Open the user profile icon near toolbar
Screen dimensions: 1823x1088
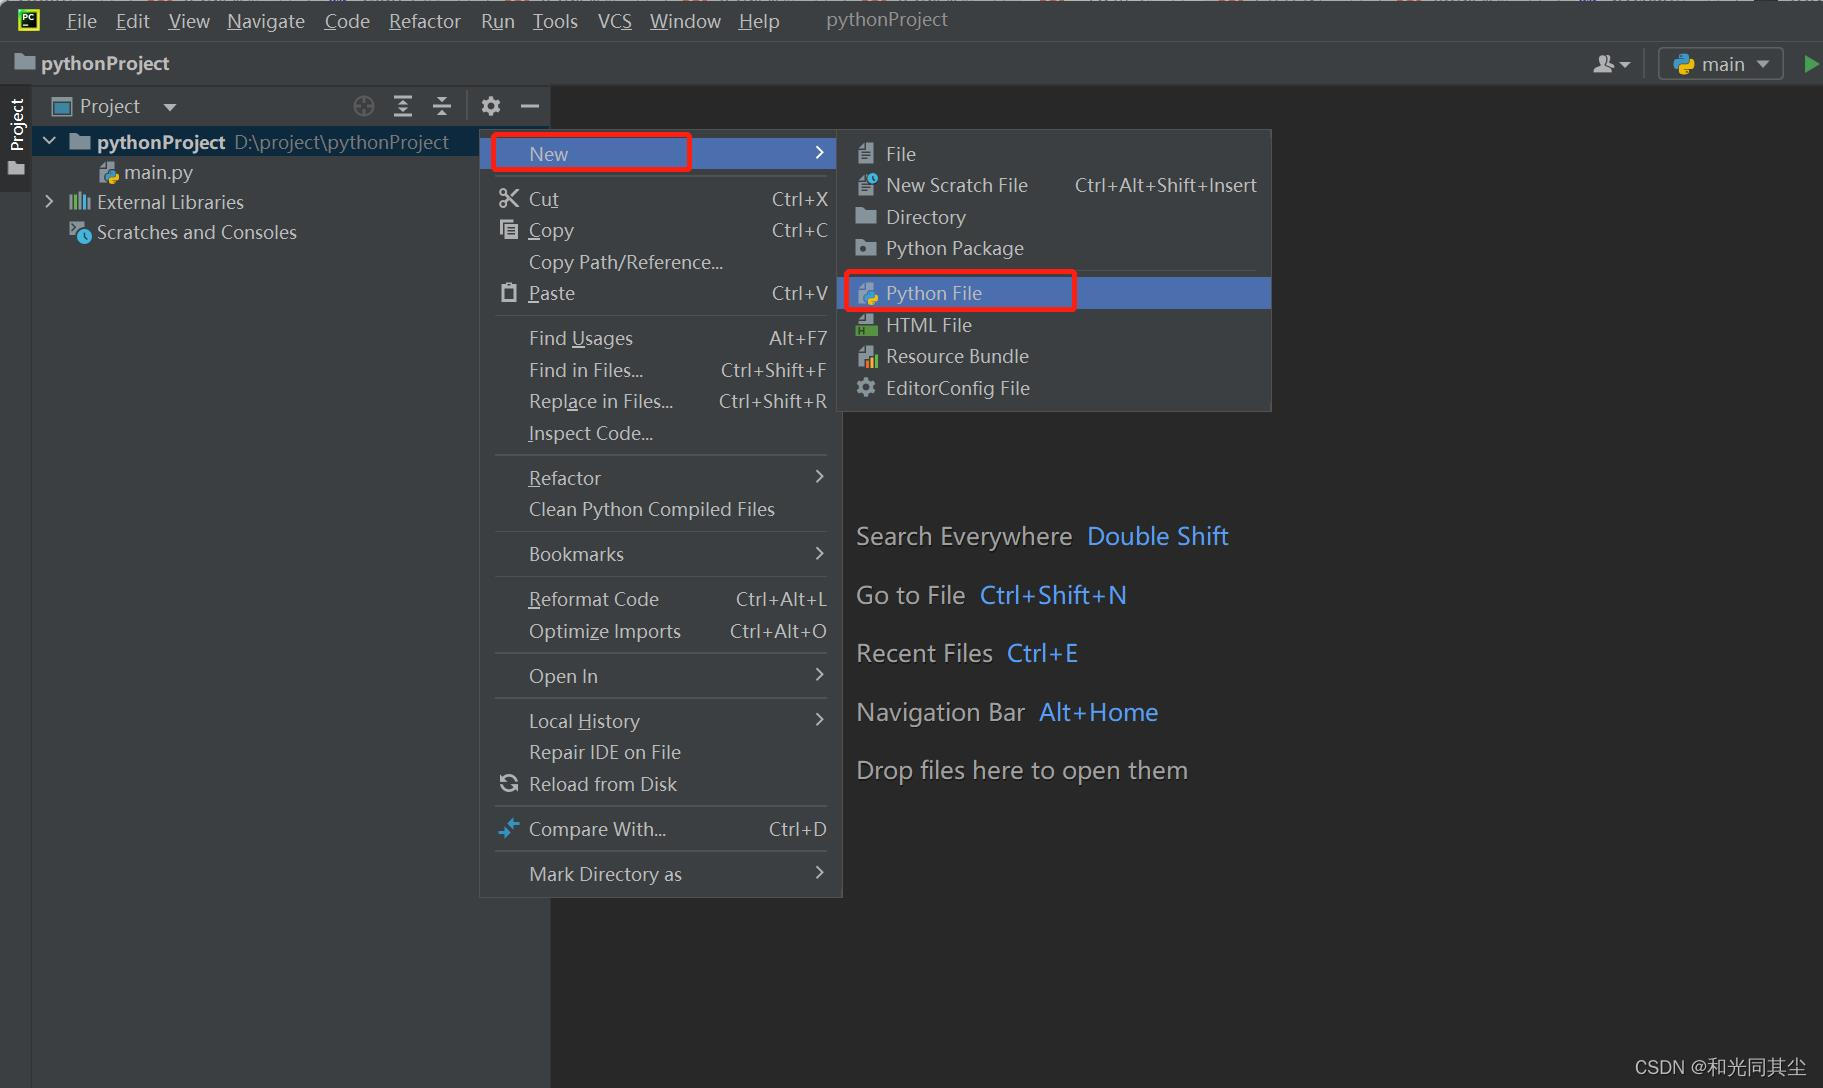click(1608, 63)
